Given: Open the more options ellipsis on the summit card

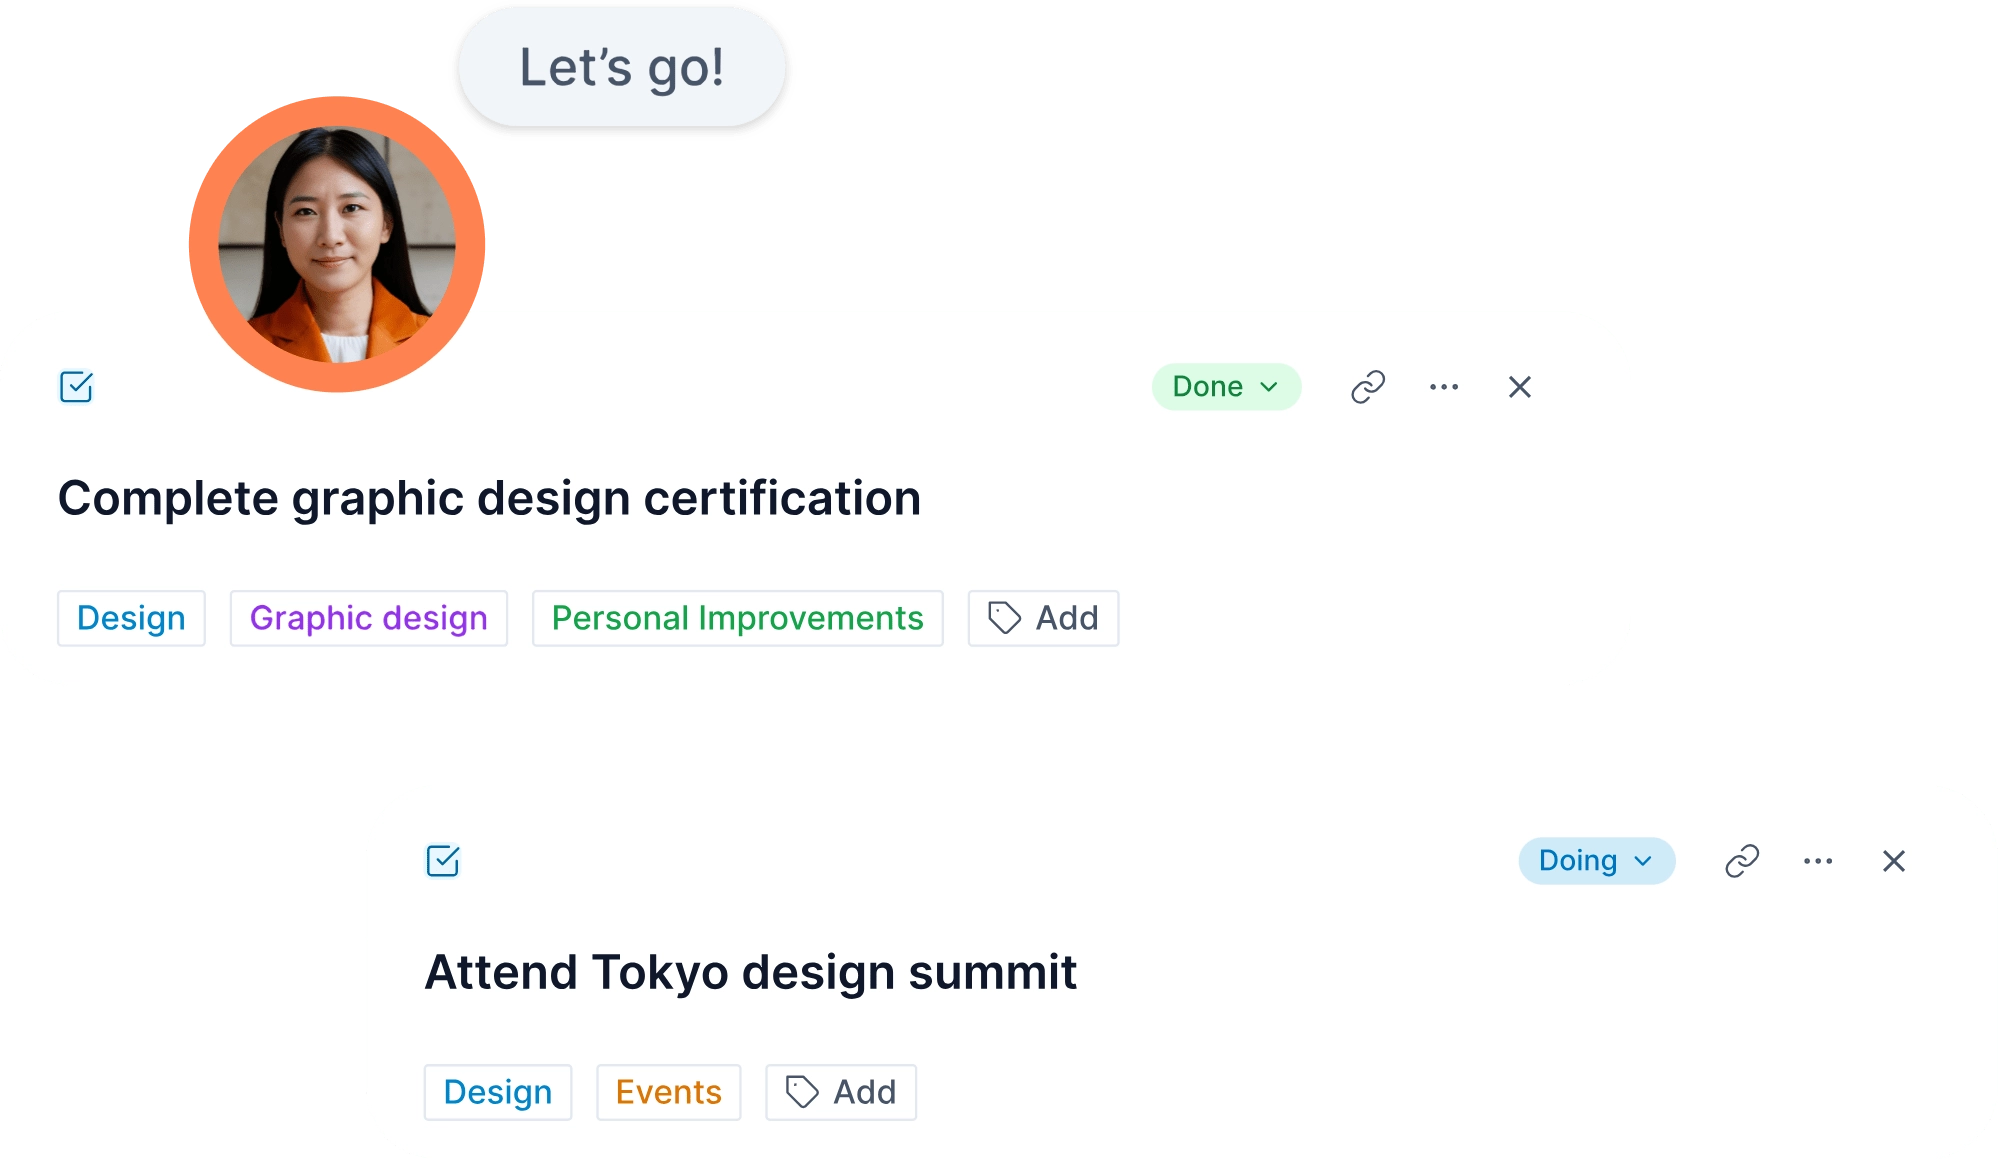Looking at the screenshot, I should 1817,860.
